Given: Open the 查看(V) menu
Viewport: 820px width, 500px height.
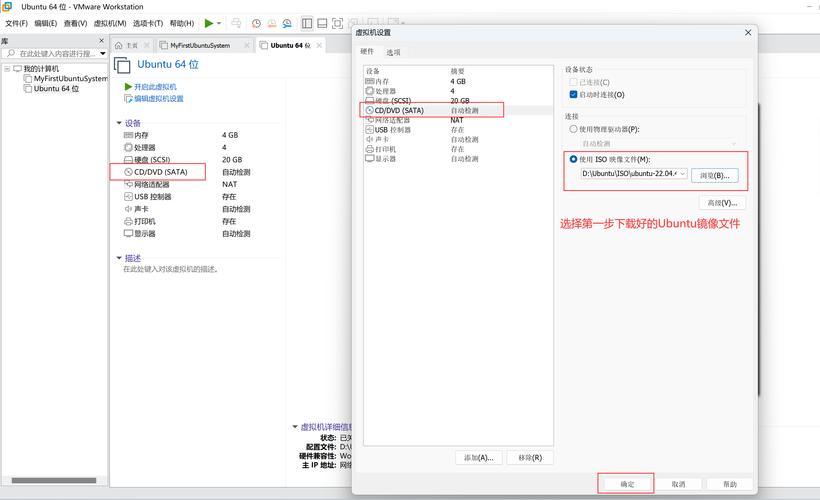Looking at the screenshot, I should point(75,23).
